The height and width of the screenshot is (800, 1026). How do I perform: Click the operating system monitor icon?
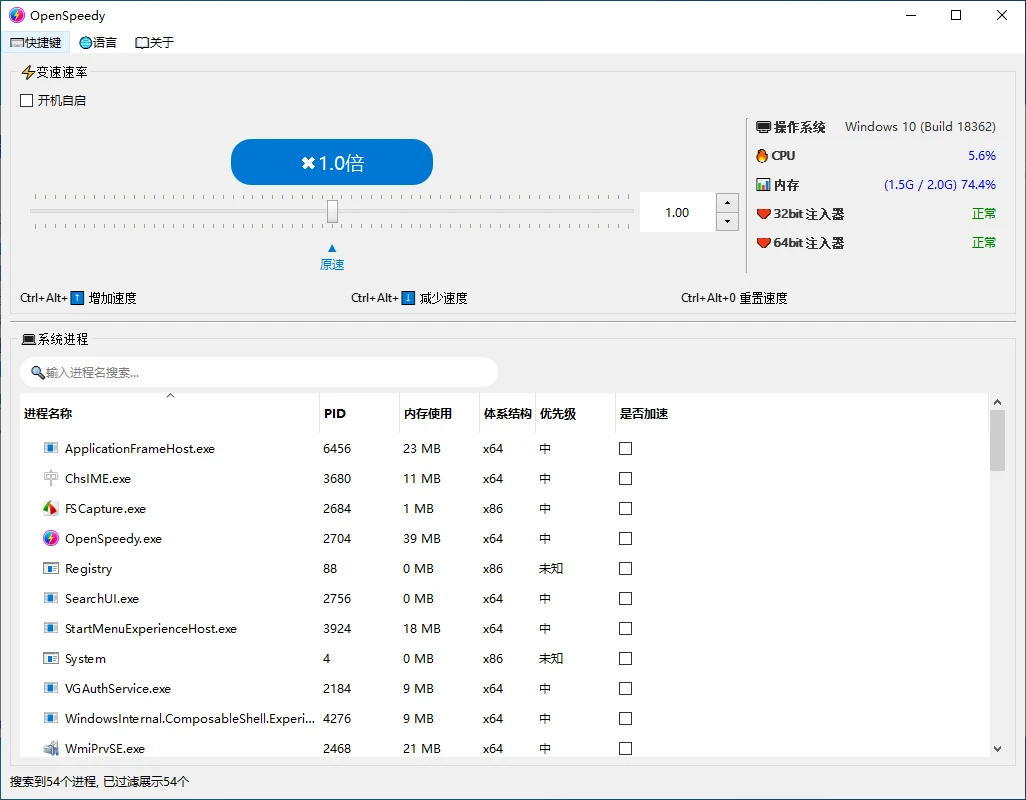[x=763, y=127]
